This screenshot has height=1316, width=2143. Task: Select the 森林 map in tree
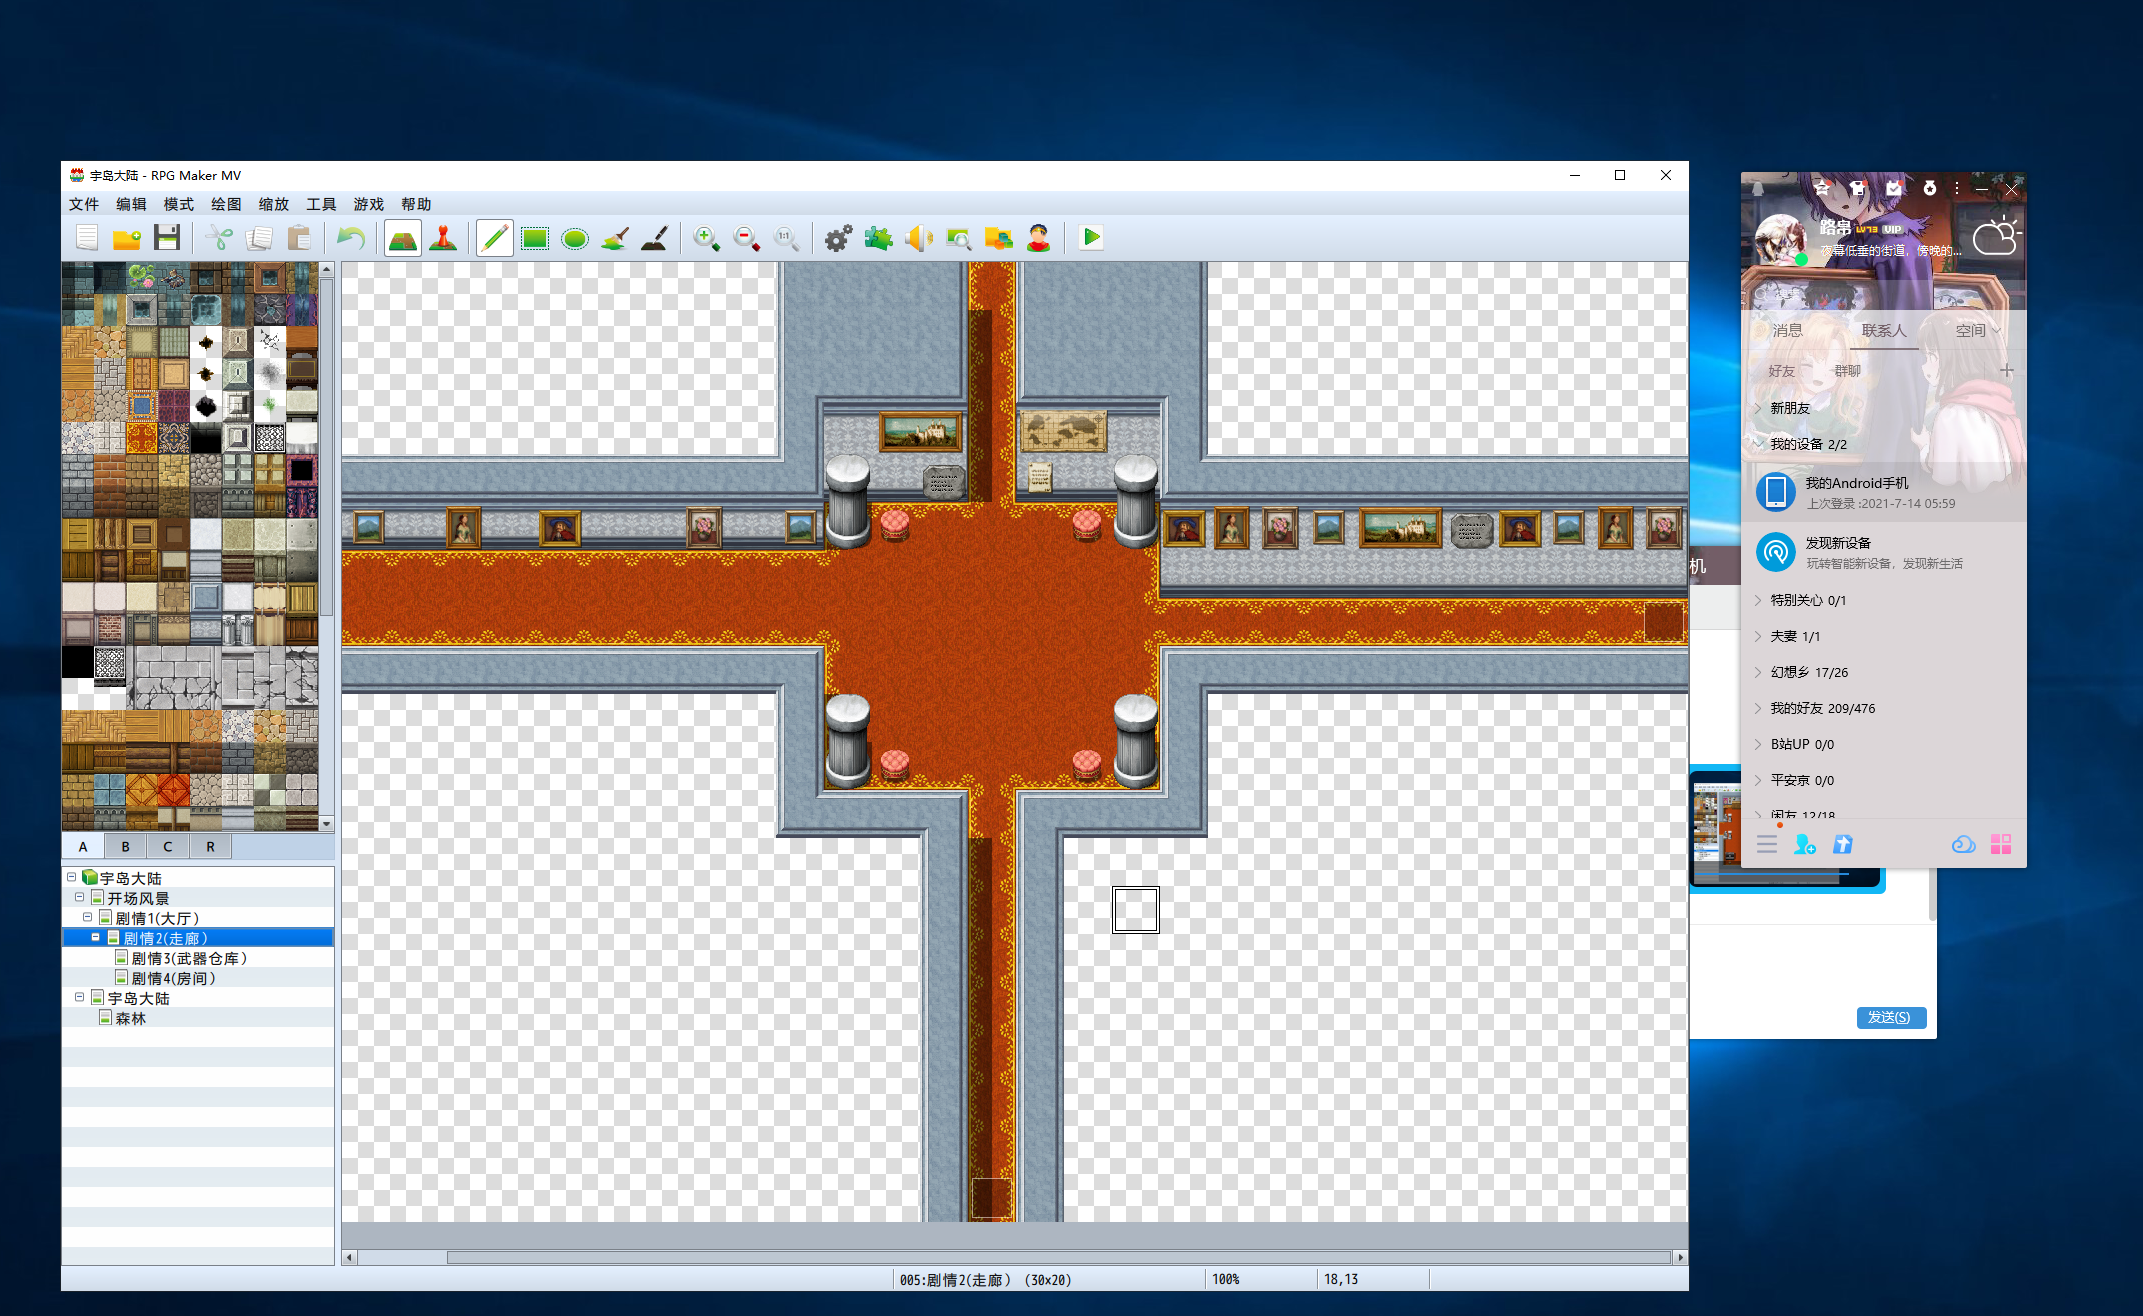click(x=131, y=1018)
